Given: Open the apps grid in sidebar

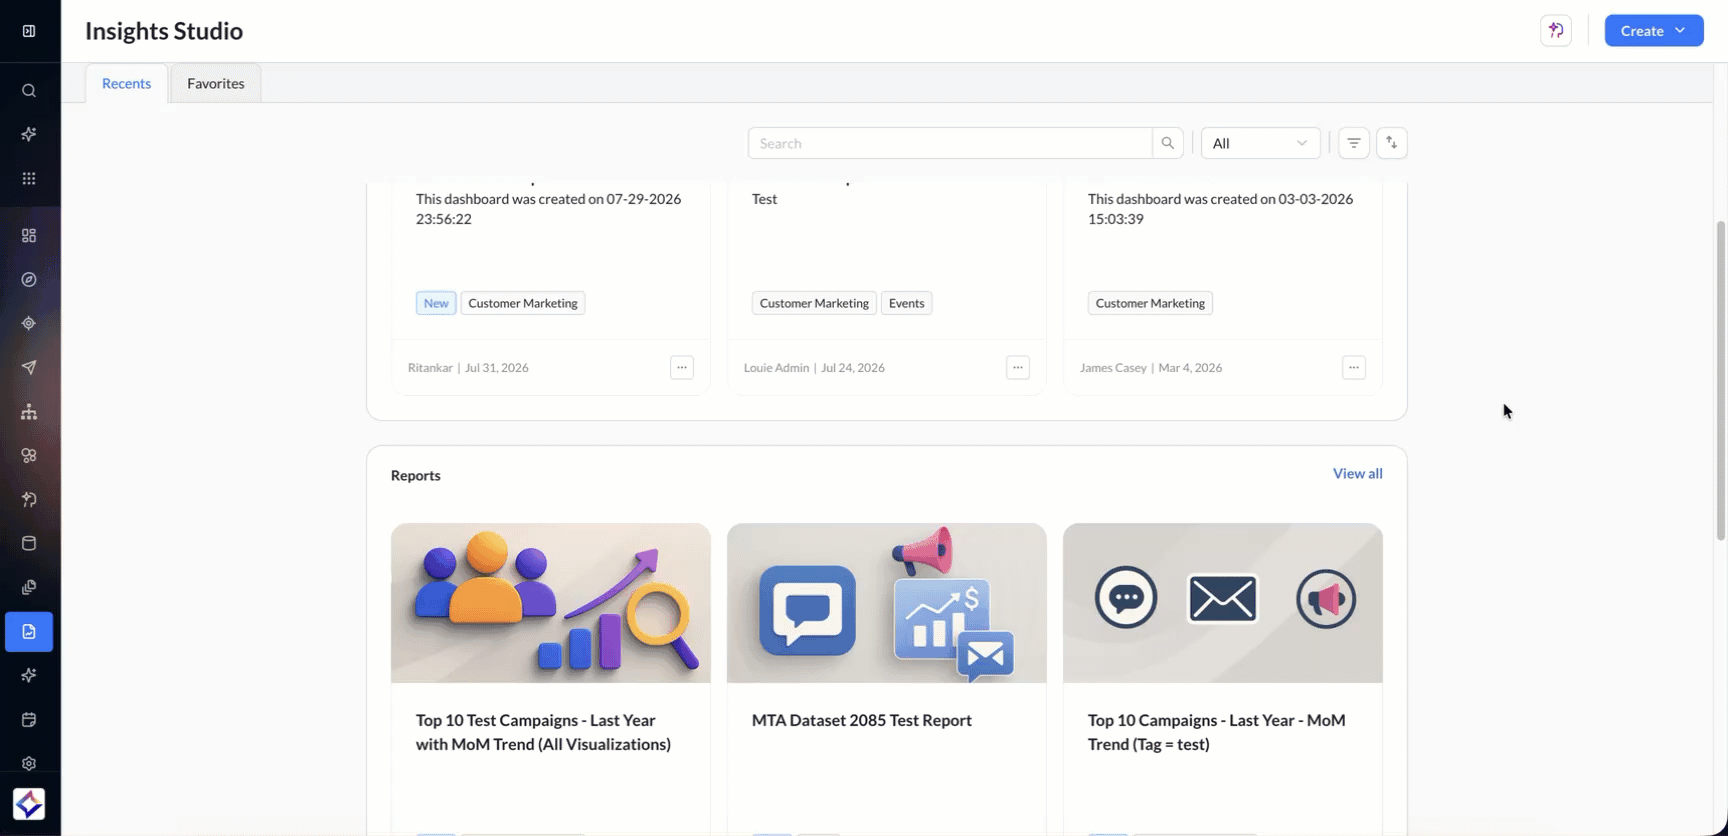Looking at the screenshot, I should tap(29, 179).
